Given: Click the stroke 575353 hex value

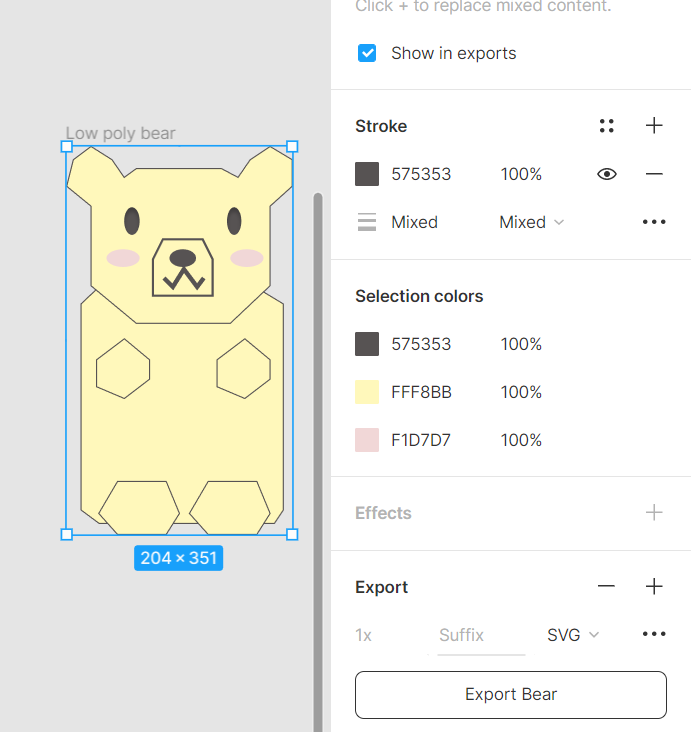Looking at the screenshot, I should (x=421, y=174).
